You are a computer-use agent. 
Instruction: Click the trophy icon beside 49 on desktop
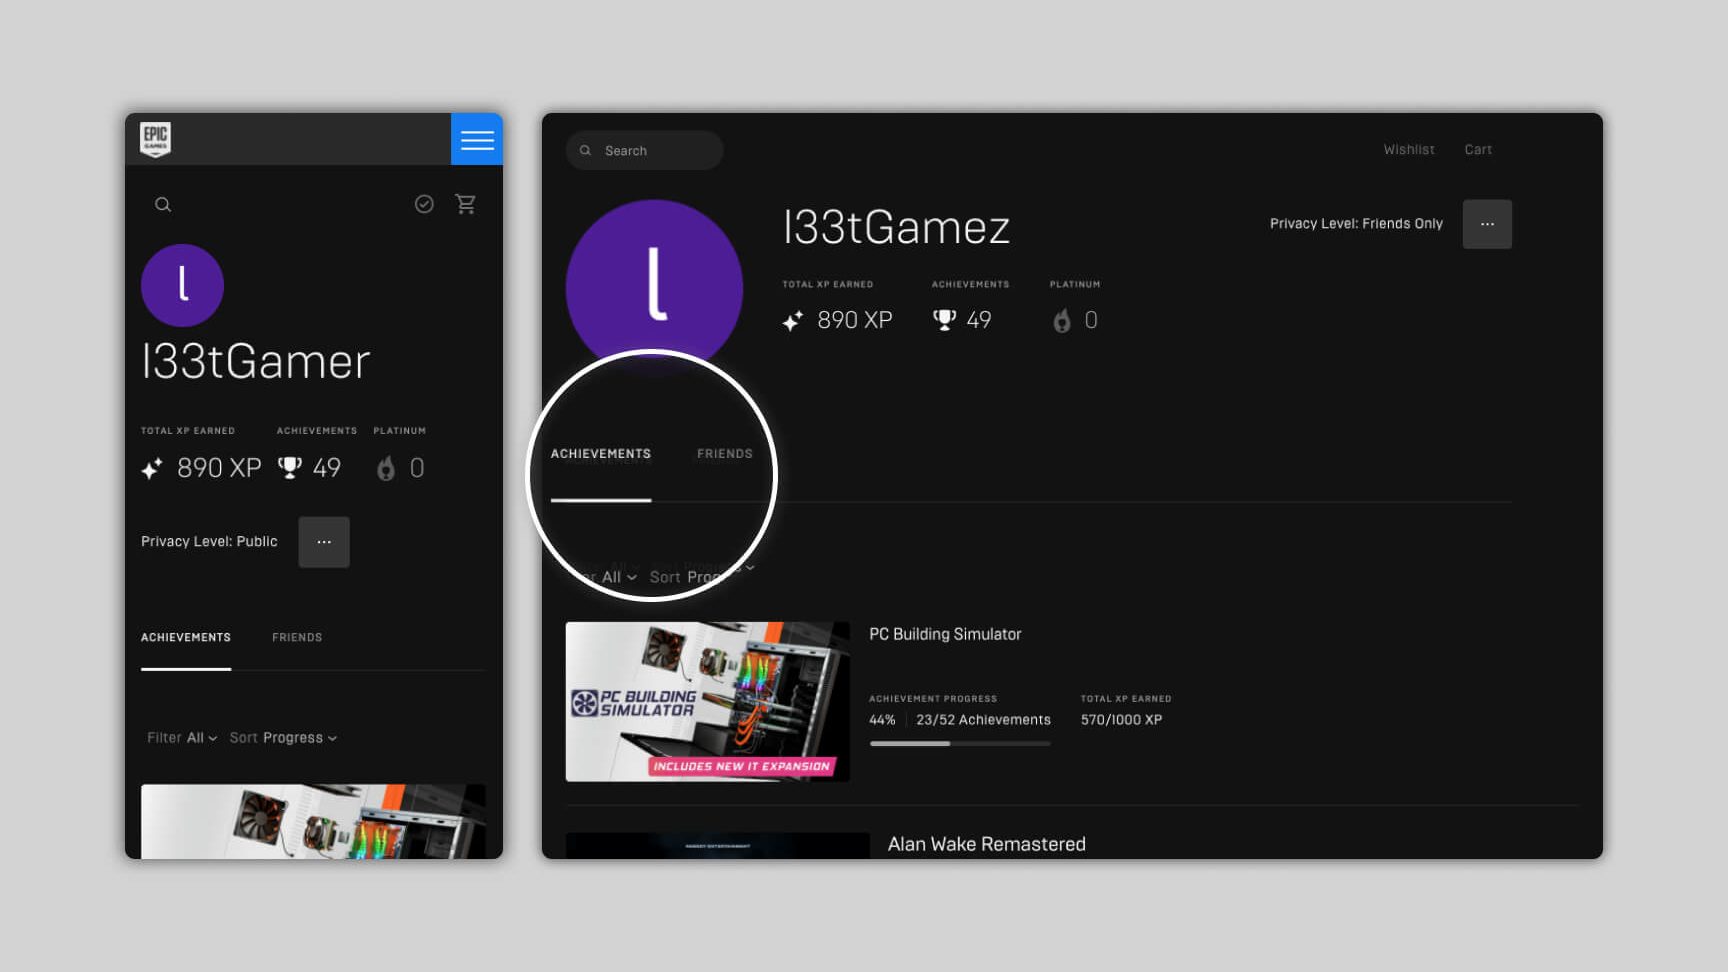pos(944,320)
